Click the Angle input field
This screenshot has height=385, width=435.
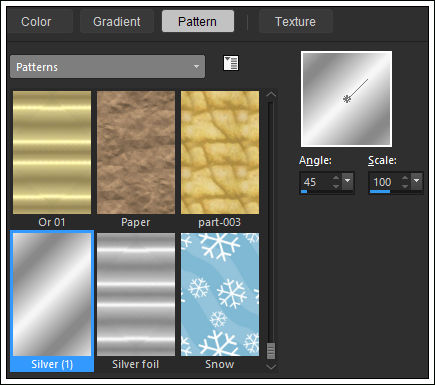pos(315,182)
